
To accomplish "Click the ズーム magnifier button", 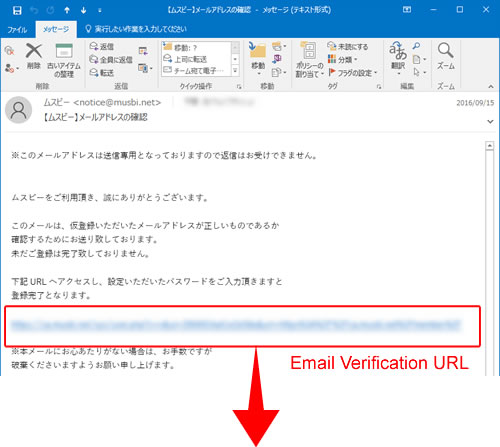I will point(446,56).
